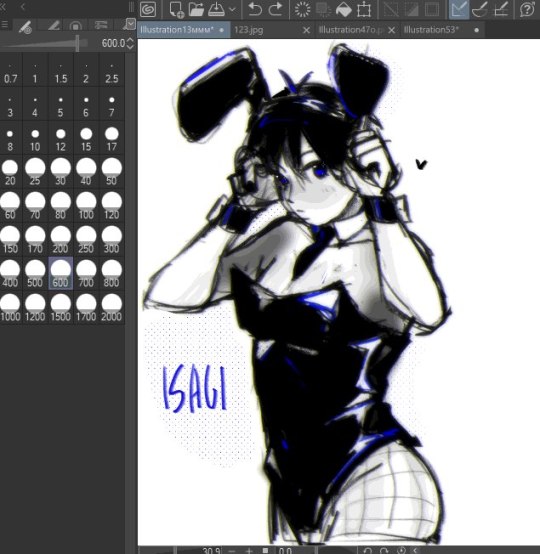Select brush size preset 5
The width and height of the screenshot is (540, 554).
pyautogui.click(x=61, y=104)
